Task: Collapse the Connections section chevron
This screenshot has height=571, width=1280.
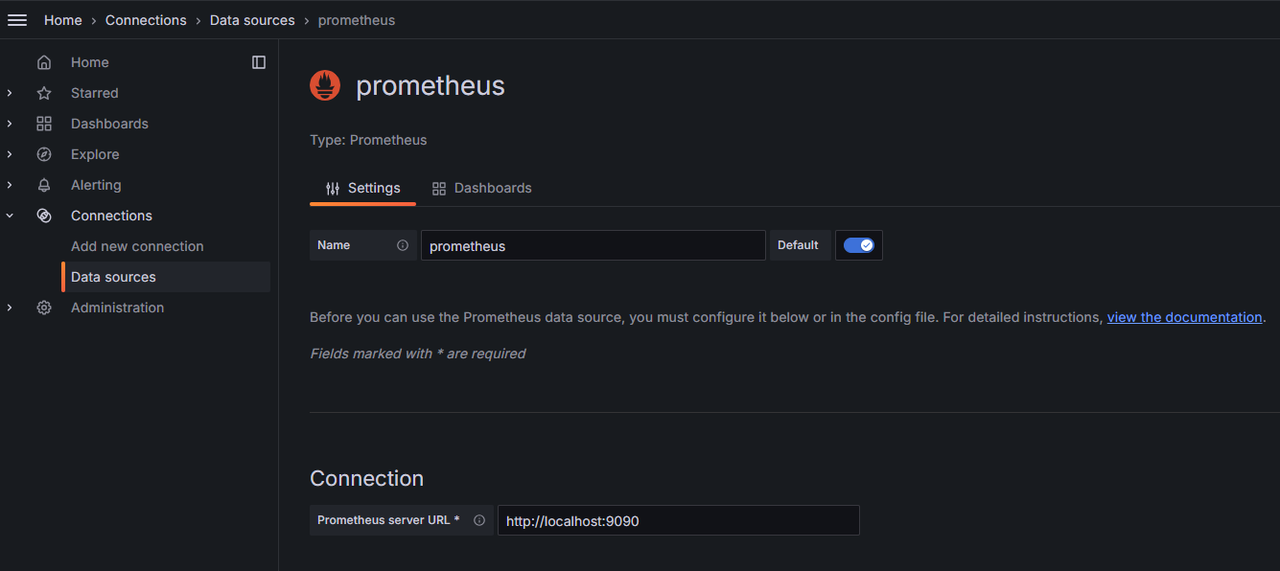Action: (10, 216)
